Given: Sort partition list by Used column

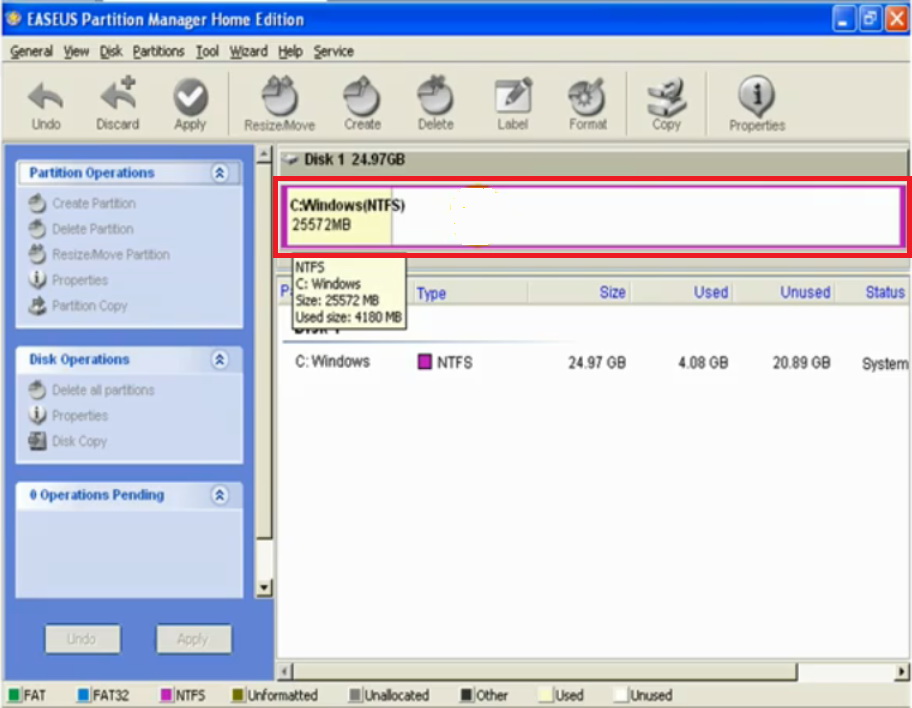Looking at the screenshot, I should click(x=711, y=292).
